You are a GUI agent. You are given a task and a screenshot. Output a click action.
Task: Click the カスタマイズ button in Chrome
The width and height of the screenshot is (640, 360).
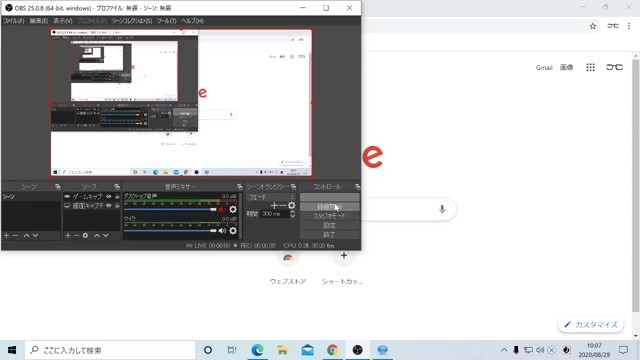[591, 325]
